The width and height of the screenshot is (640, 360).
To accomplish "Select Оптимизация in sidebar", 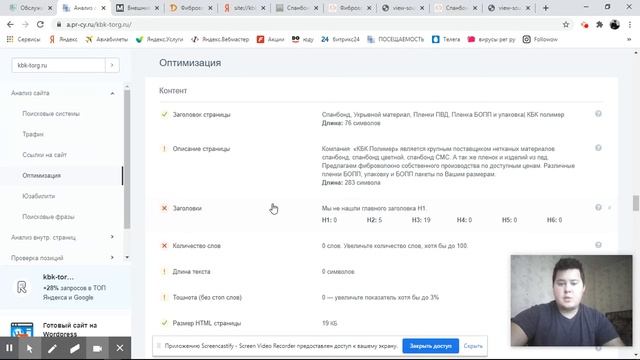I will [x=42, y=176].
